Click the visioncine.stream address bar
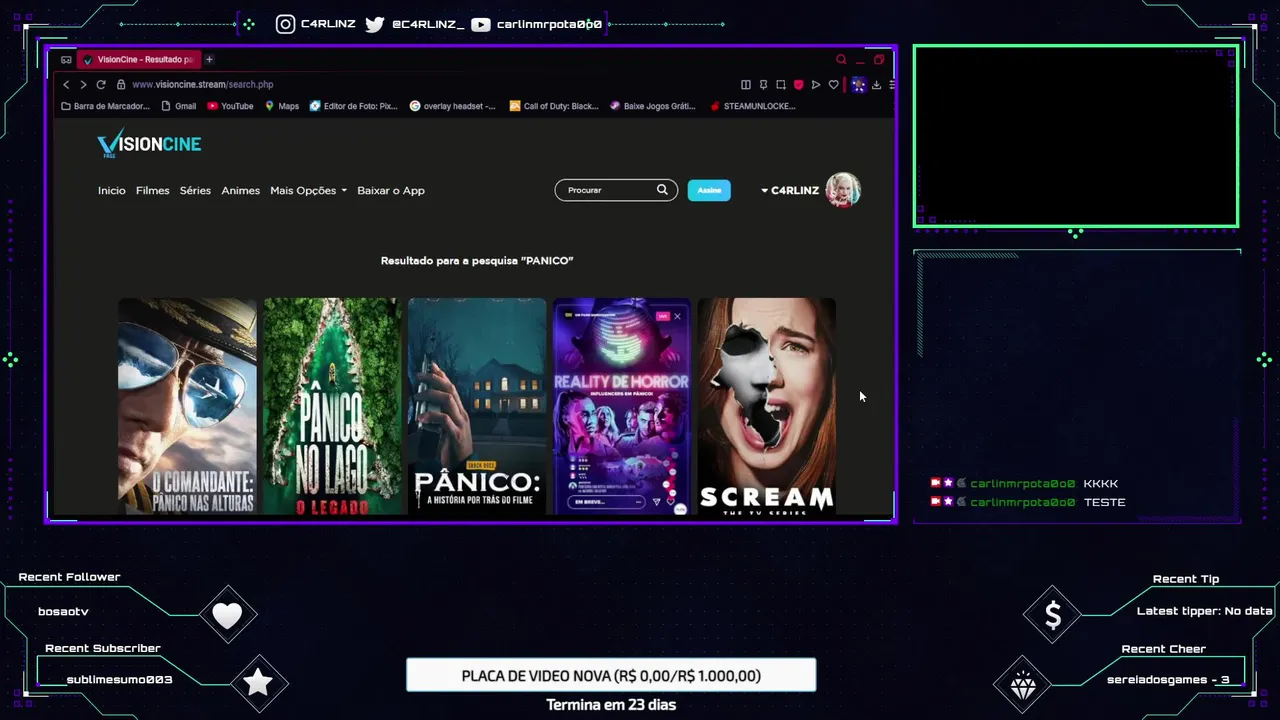1280x720 pixels. [x=203, y=85]
